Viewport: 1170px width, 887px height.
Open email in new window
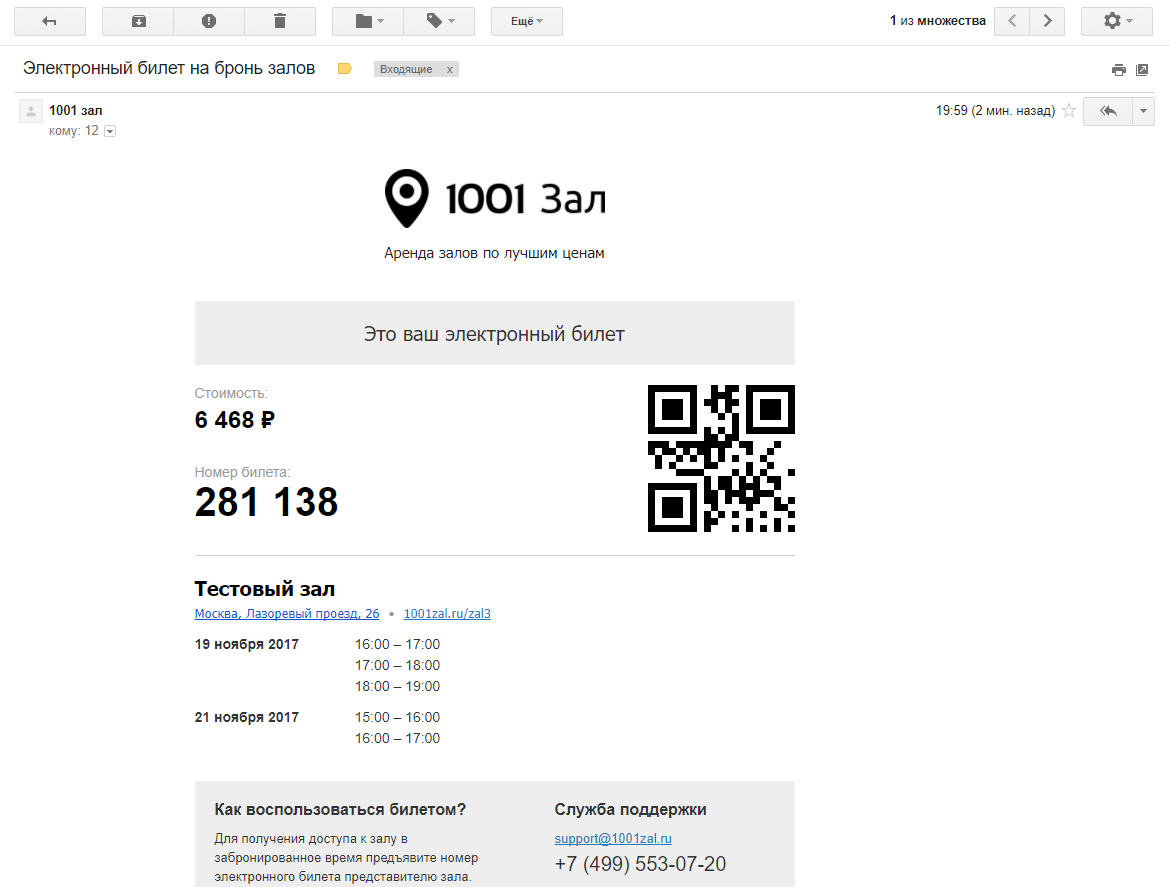point(1143,69)
